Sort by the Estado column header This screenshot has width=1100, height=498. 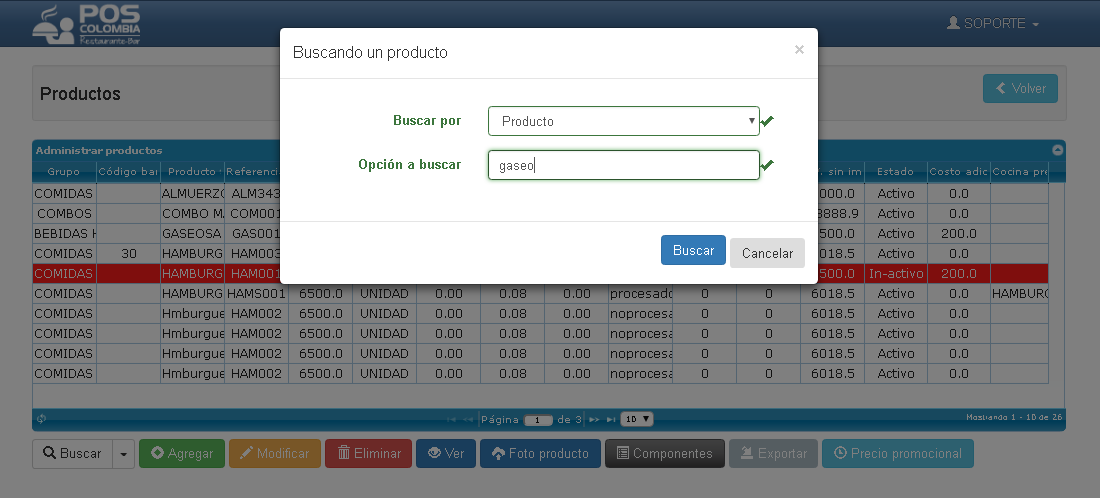(x=895, y=172)
